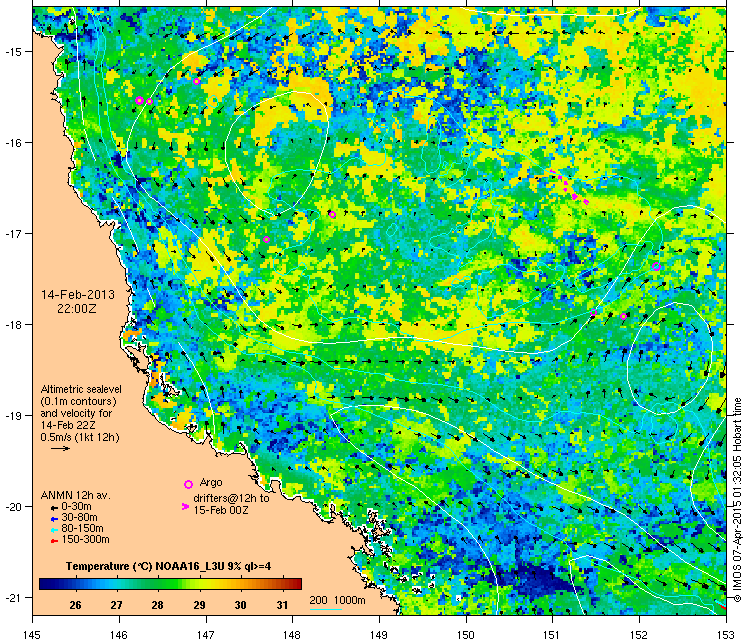Click the longitude axis label 151
Viewport: 750px width, 640px height.
coord(552,634)
